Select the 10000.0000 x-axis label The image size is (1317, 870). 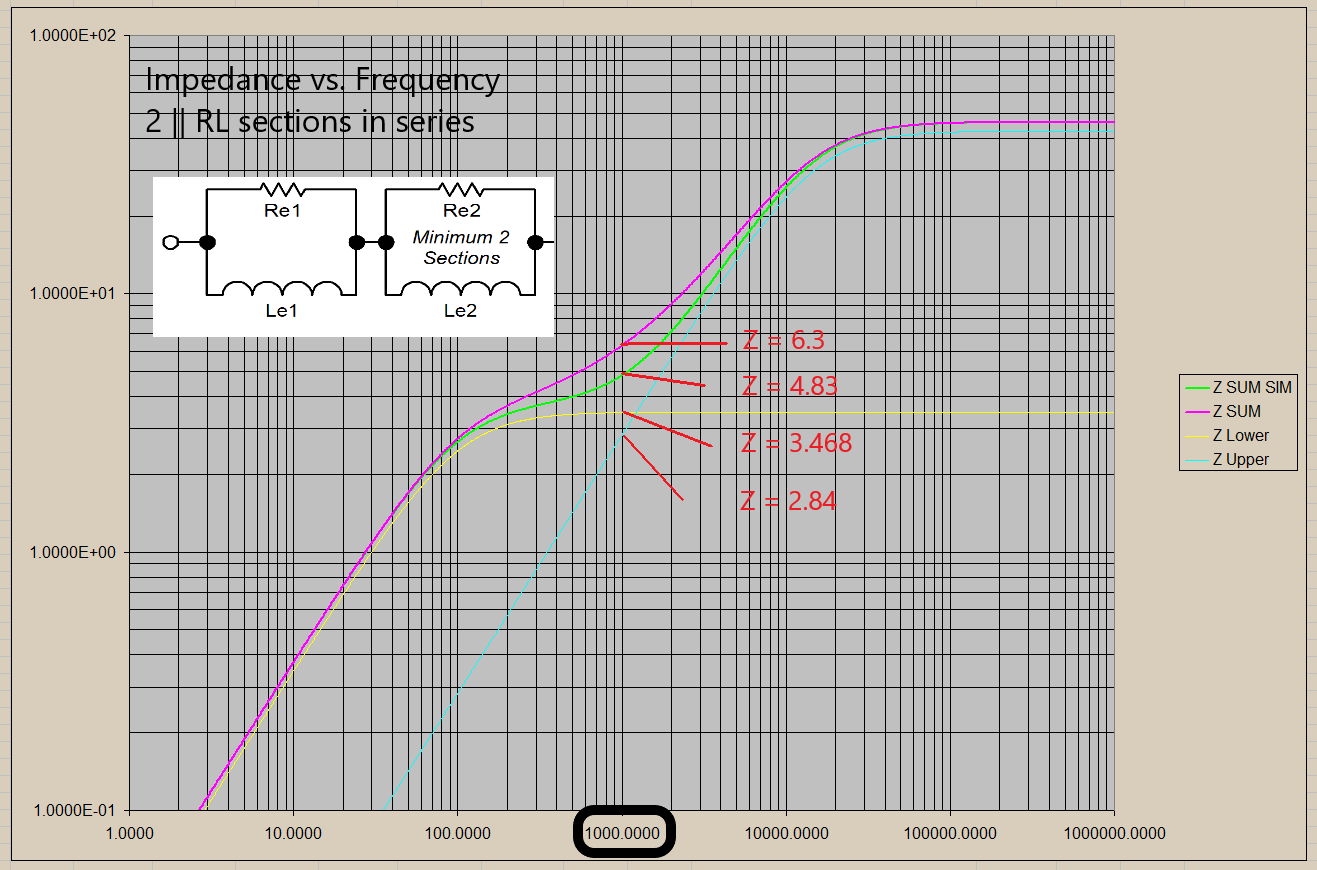coord(786,832)
